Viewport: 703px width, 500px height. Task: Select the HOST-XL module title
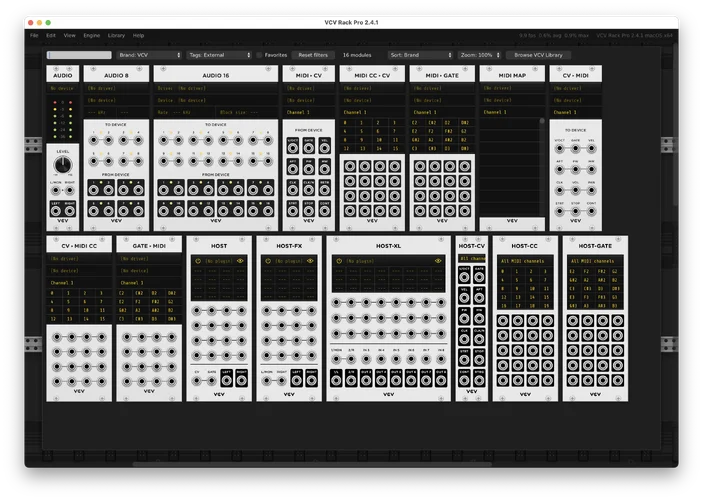(x=388, y=246)
